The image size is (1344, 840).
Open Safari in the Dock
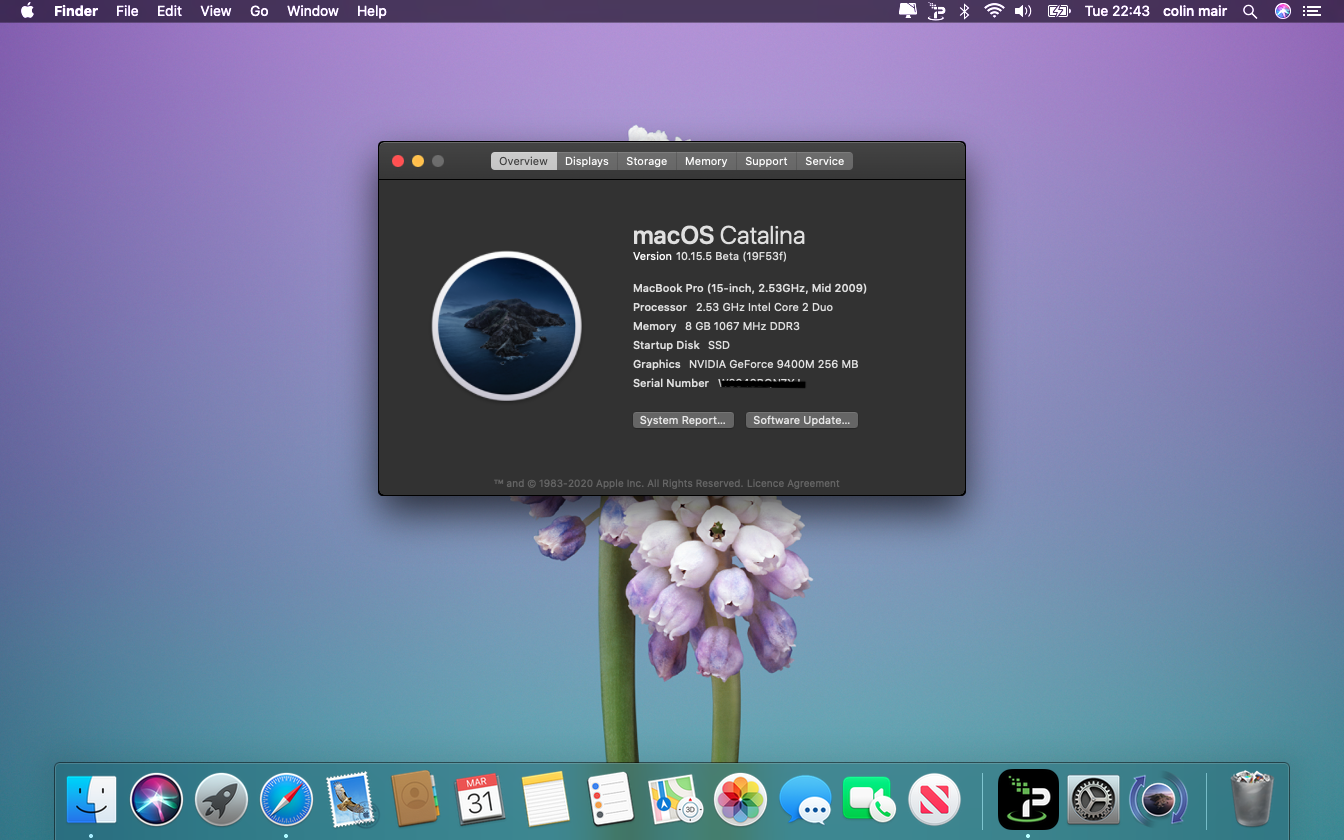(x=286, y=800)
